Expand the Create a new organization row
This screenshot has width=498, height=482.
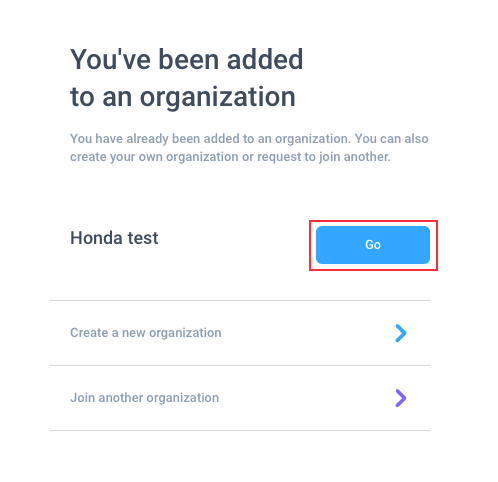point(240,333)
